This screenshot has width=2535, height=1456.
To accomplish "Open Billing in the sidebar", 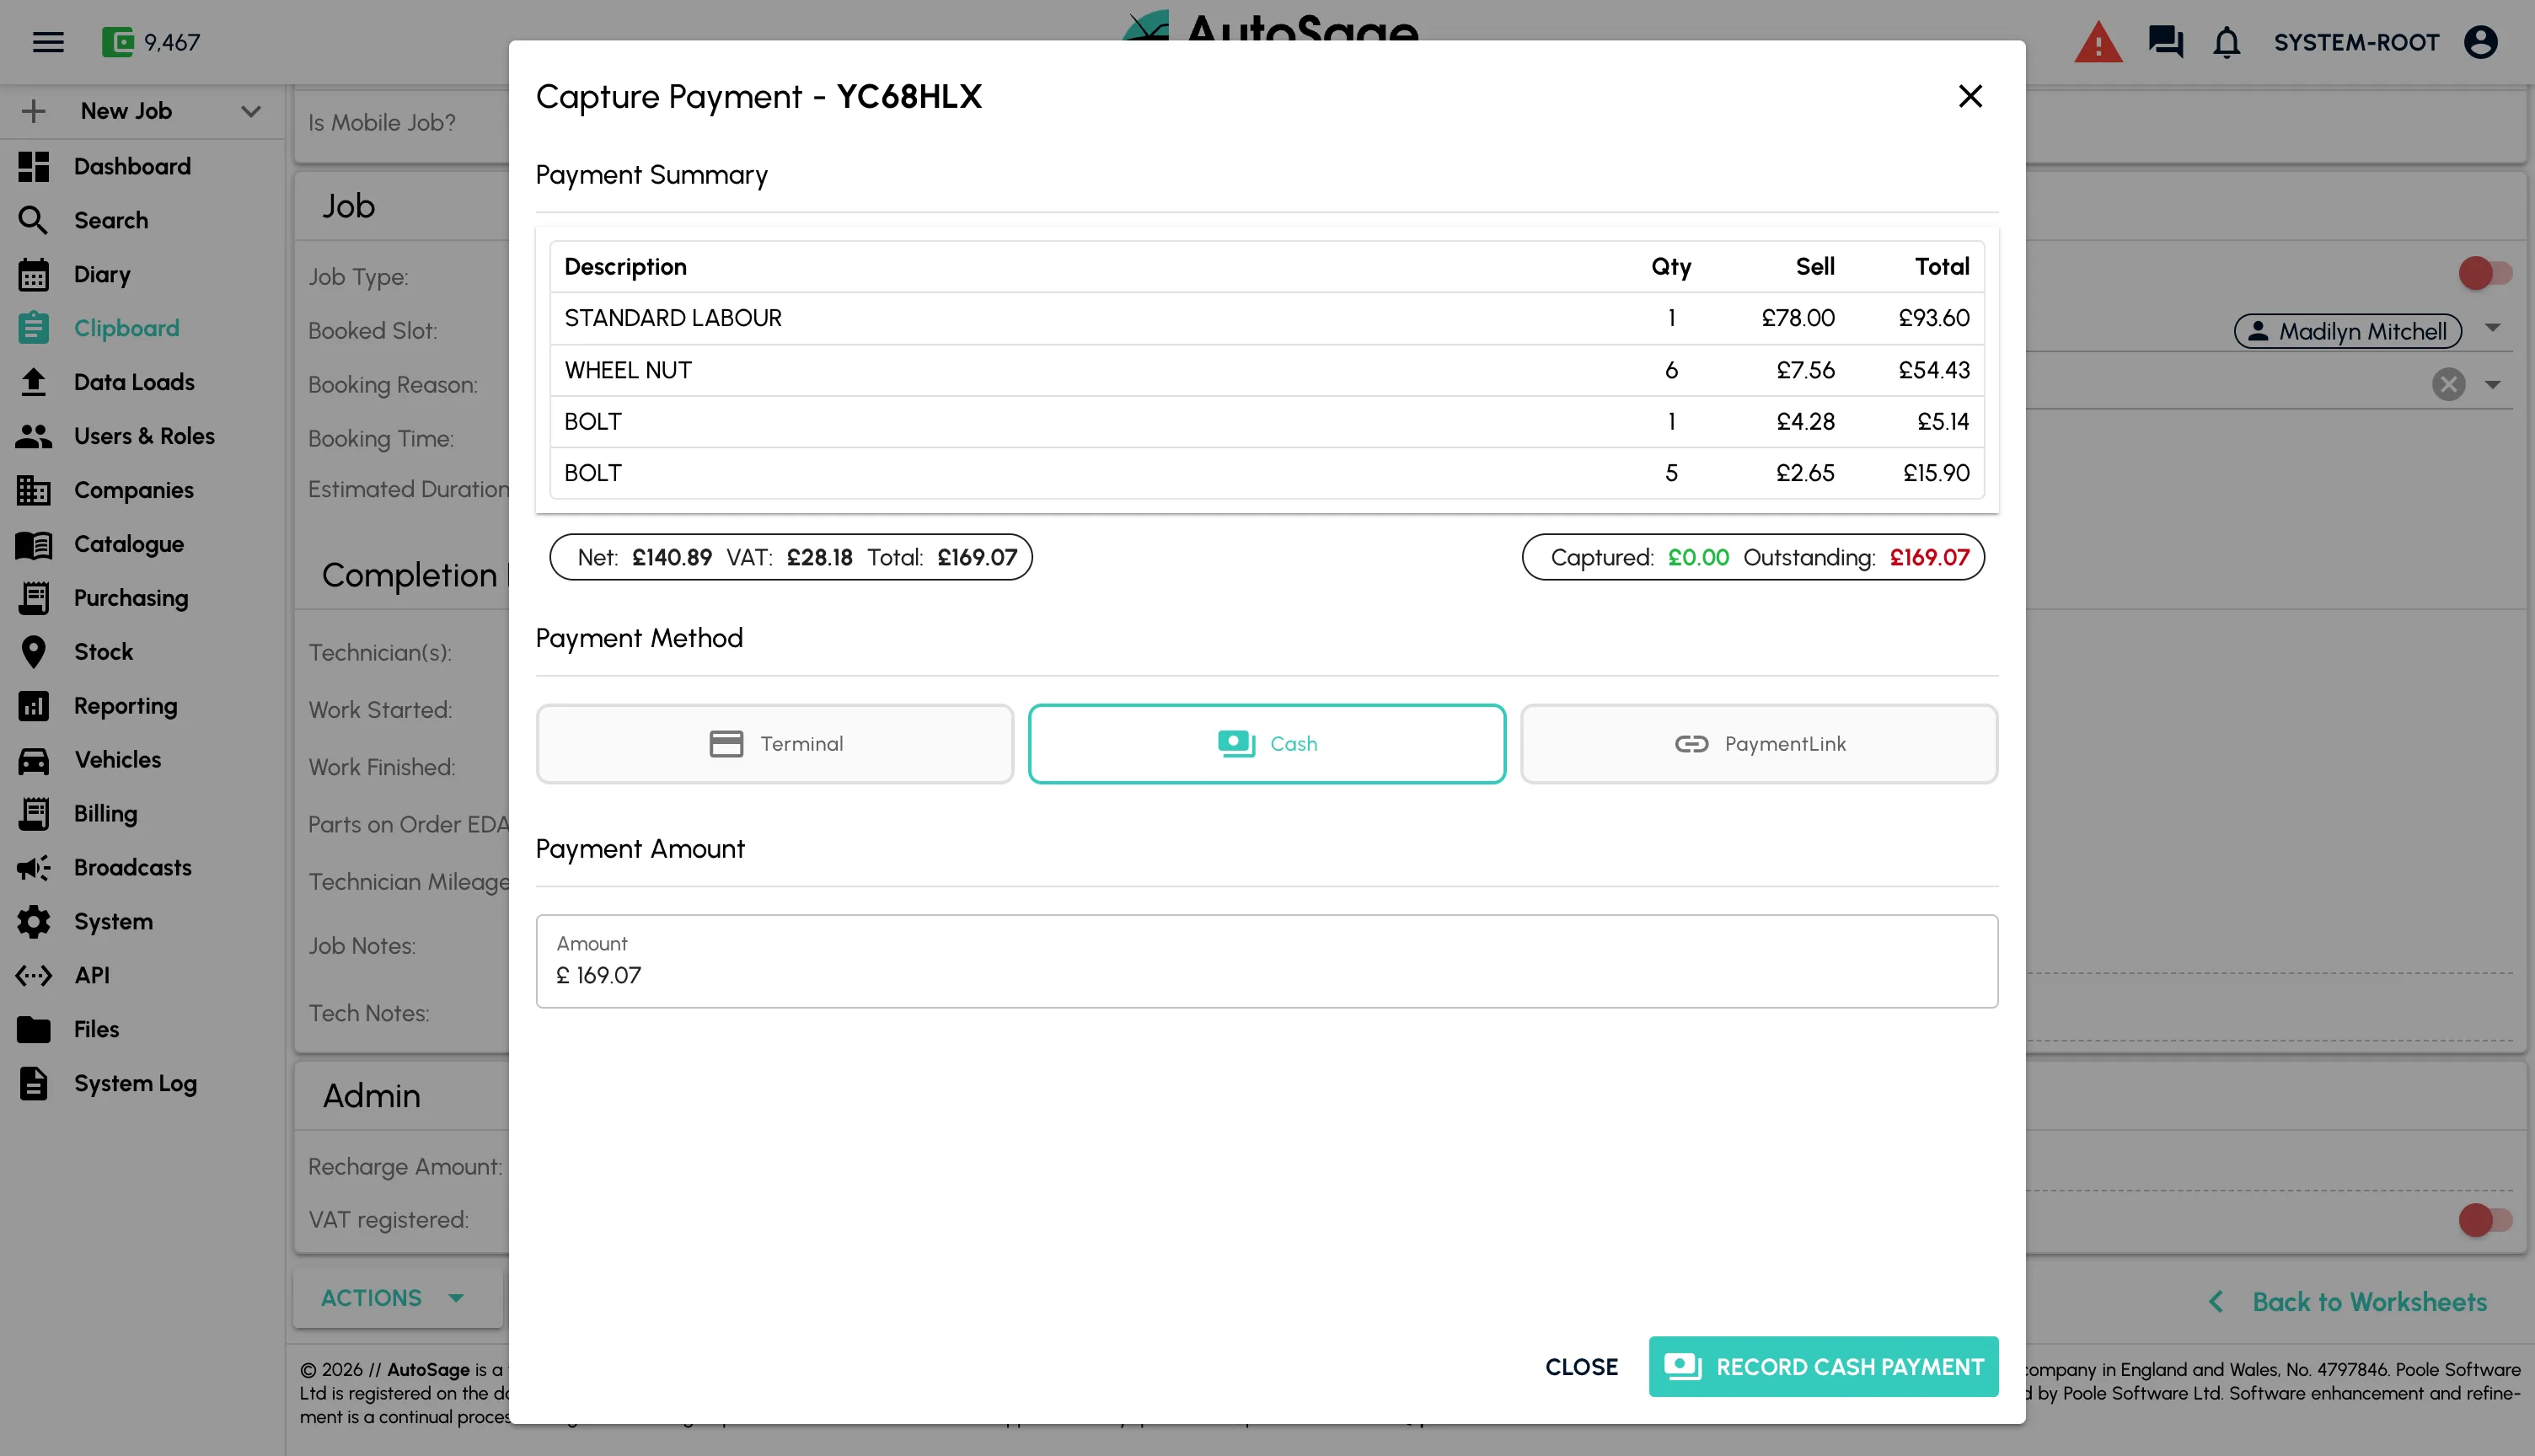I will coord(105,814).
